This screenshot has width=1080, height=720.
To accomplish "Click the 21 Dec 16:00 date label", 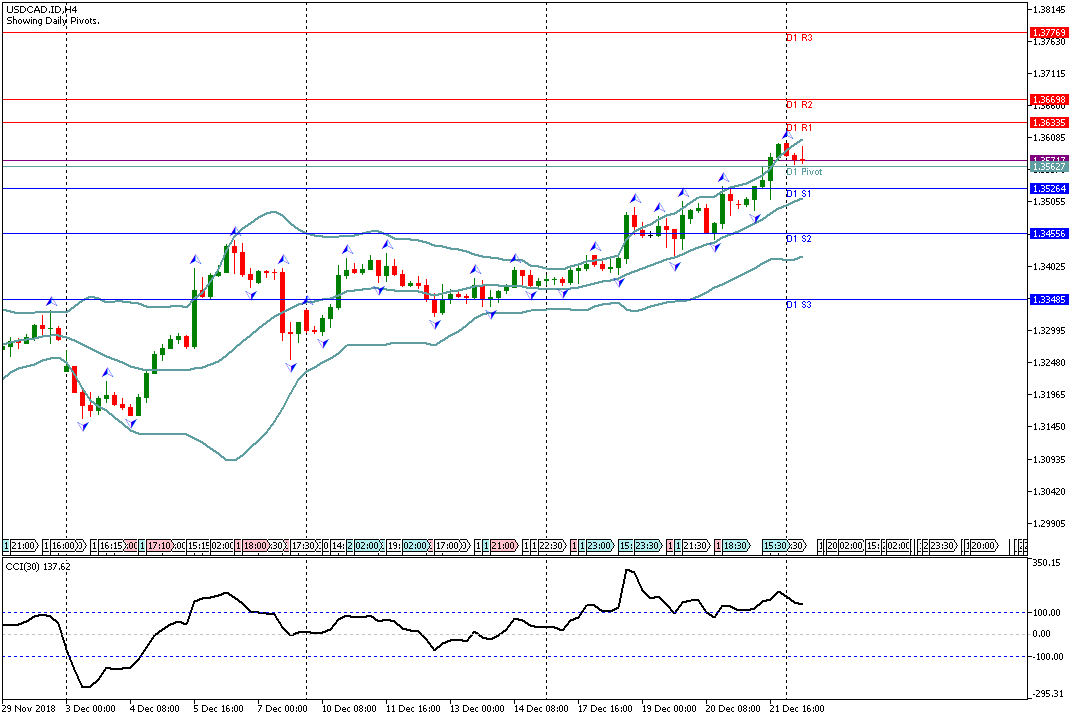I will (x=797, y=708).
